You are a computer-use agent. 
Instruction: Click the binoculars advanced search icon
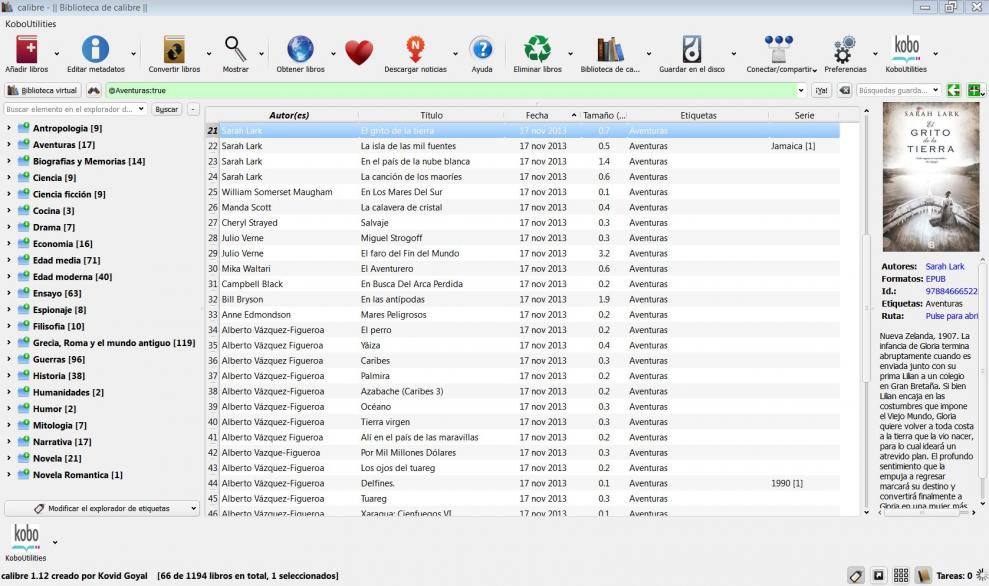coord(94,90)
